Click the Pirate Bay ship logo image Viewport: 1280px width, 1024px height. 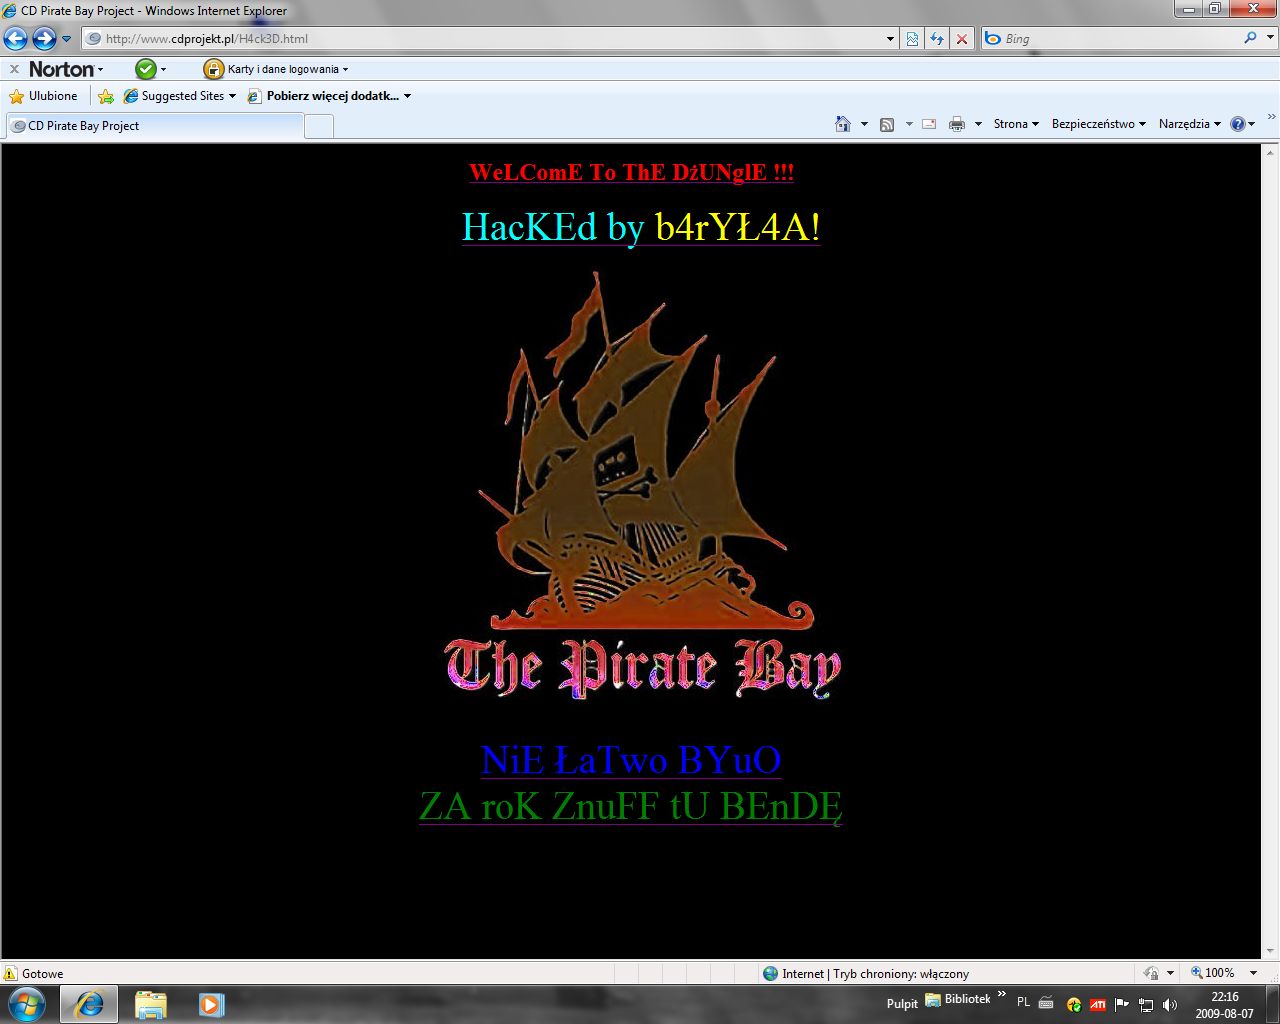pyautogui.click(x=642, y=485)
